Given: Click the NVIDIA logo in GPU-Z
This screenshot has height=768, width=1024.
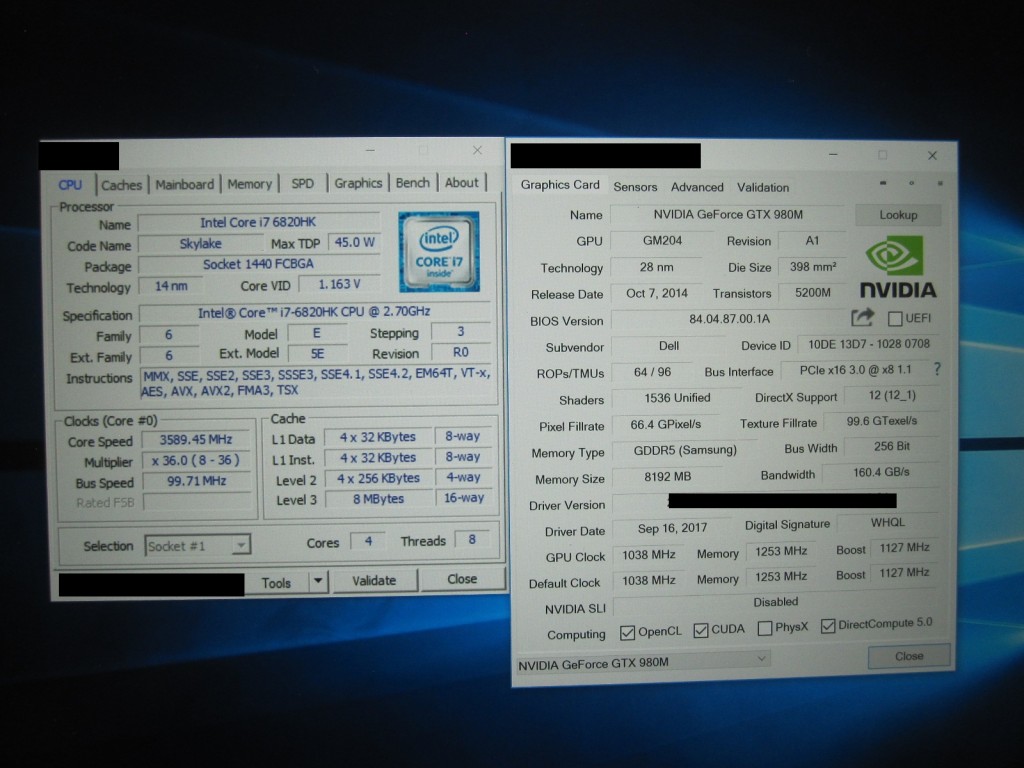Looking at the screenshot, I should 897,267.
